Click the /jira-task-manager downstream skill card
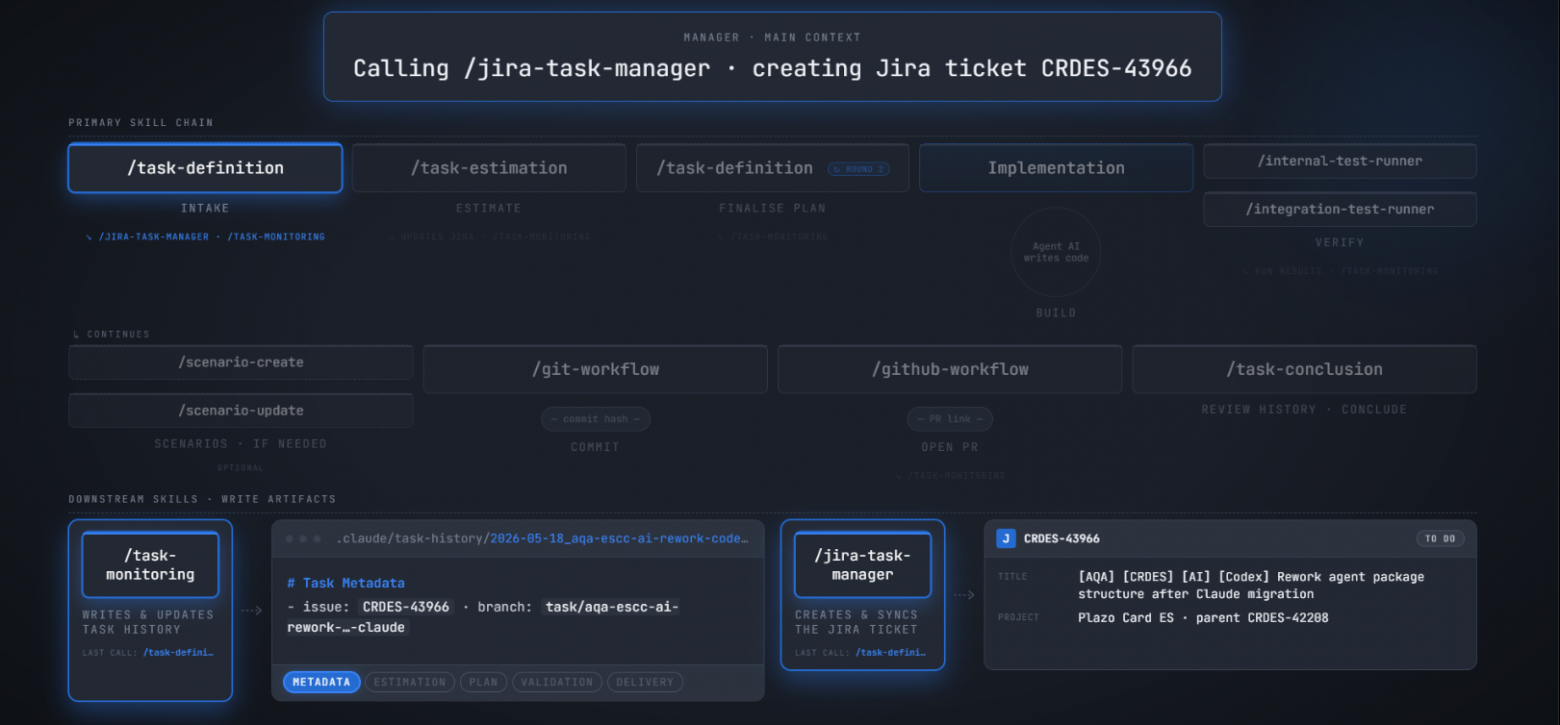1560x725 pixels. (862, 565)
